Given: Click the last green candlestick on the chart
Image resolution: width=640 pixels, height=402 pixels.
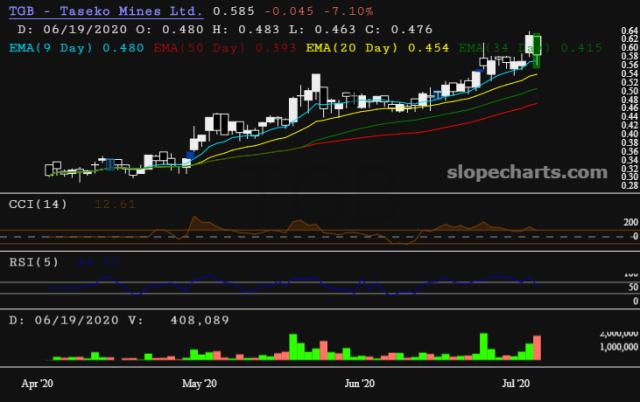Looking at the screenshot, I should [538, 46].
